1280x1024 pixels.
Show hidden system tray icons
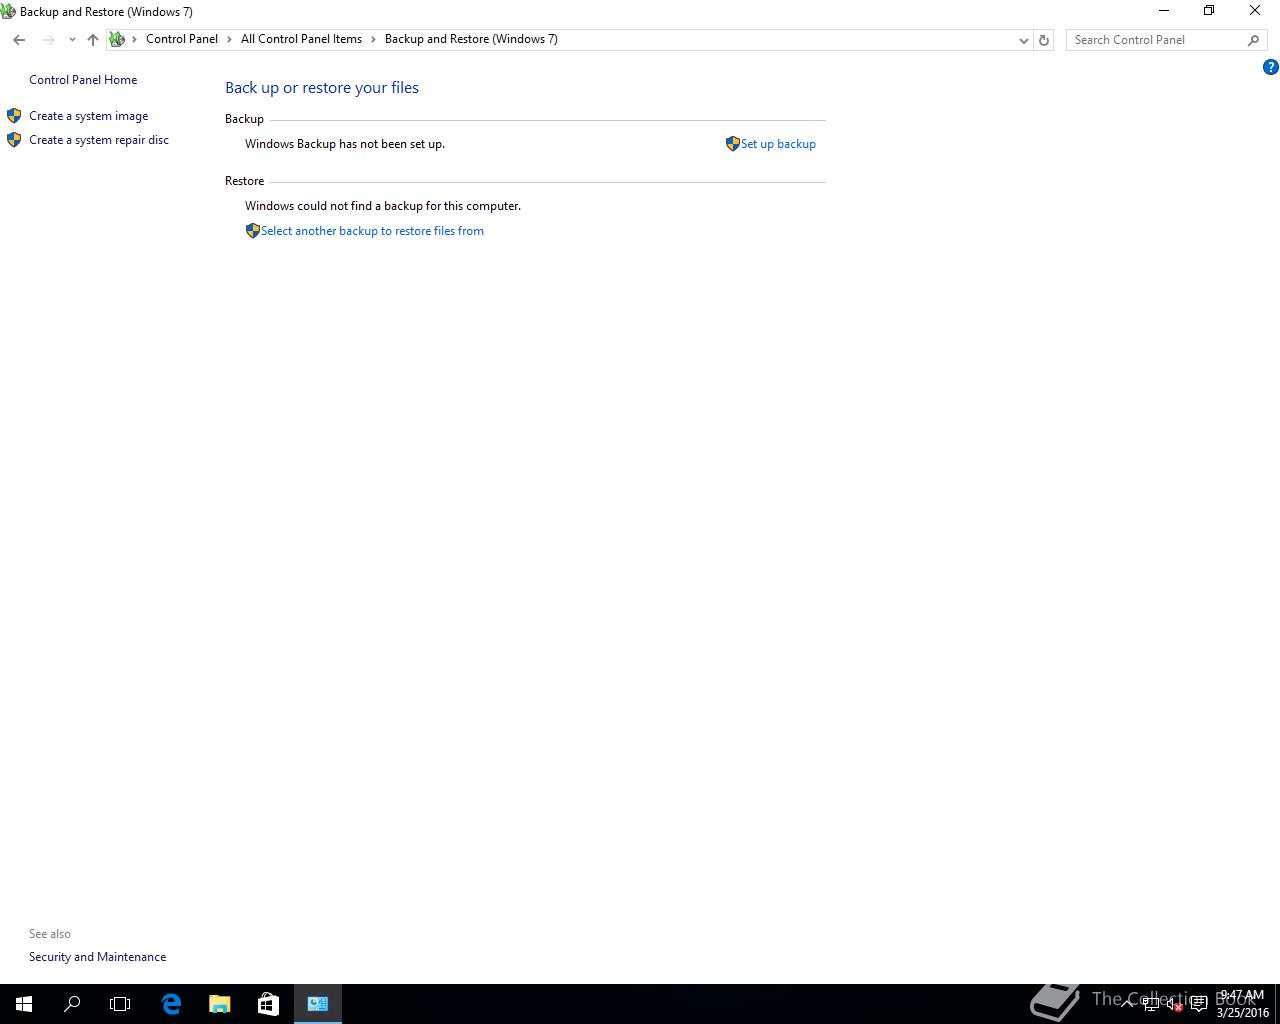pyautogui.click(x=1127, y=1004)
